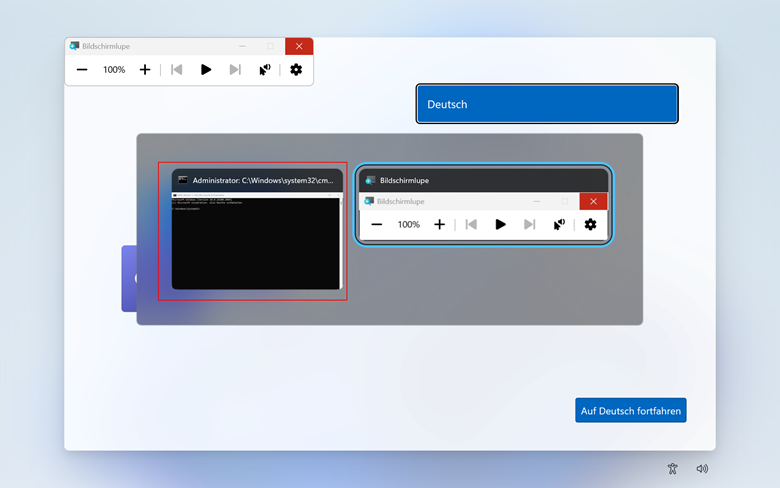
Task: Skip to next sentence in Bildschirmlupe window toolbar
Action: (235, 70)
